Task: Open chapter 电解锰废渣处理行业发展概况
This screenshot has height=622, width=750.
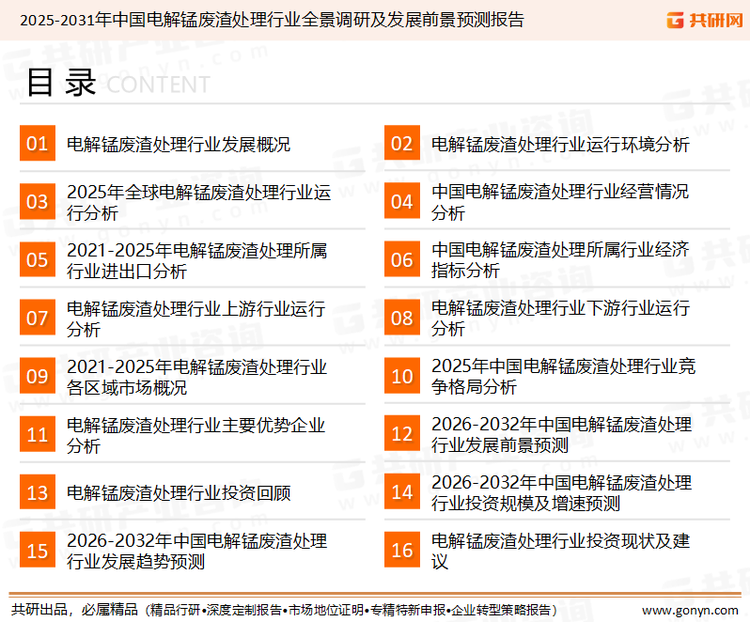Action: coord(178,144)
